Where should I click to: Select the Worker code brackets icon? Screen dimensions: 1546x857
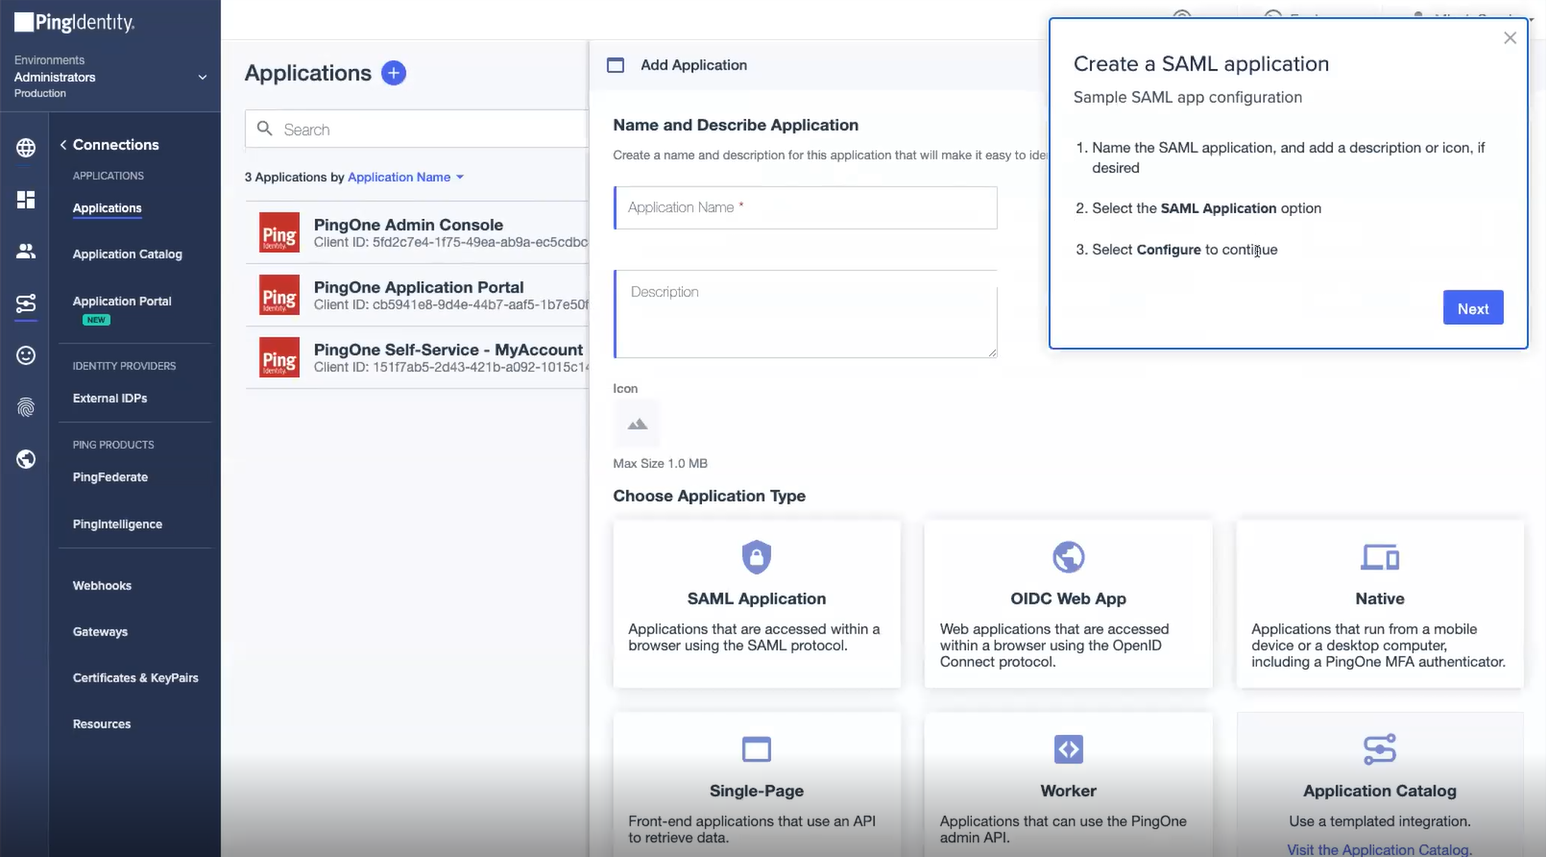click(x=1068, y=749)
